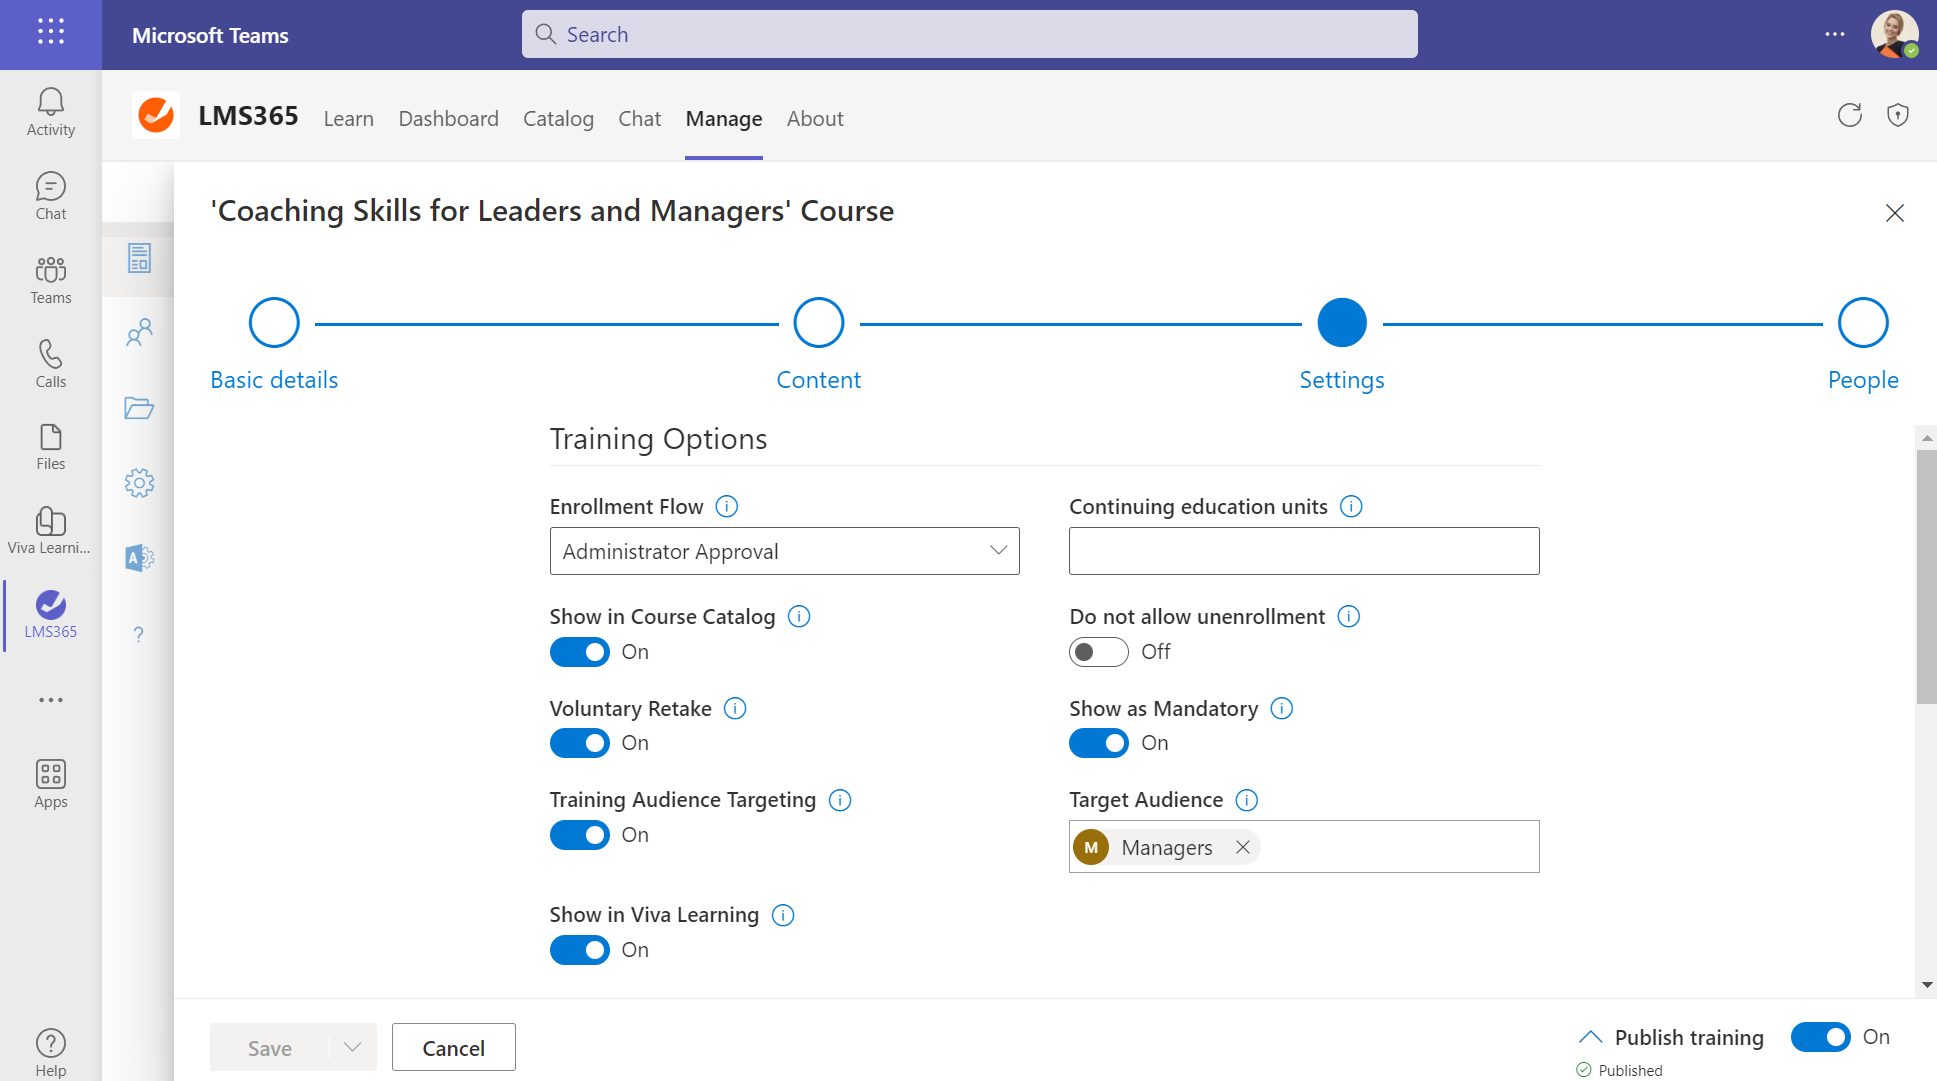Toggle Voluntary Retake switch

point(579,743)
